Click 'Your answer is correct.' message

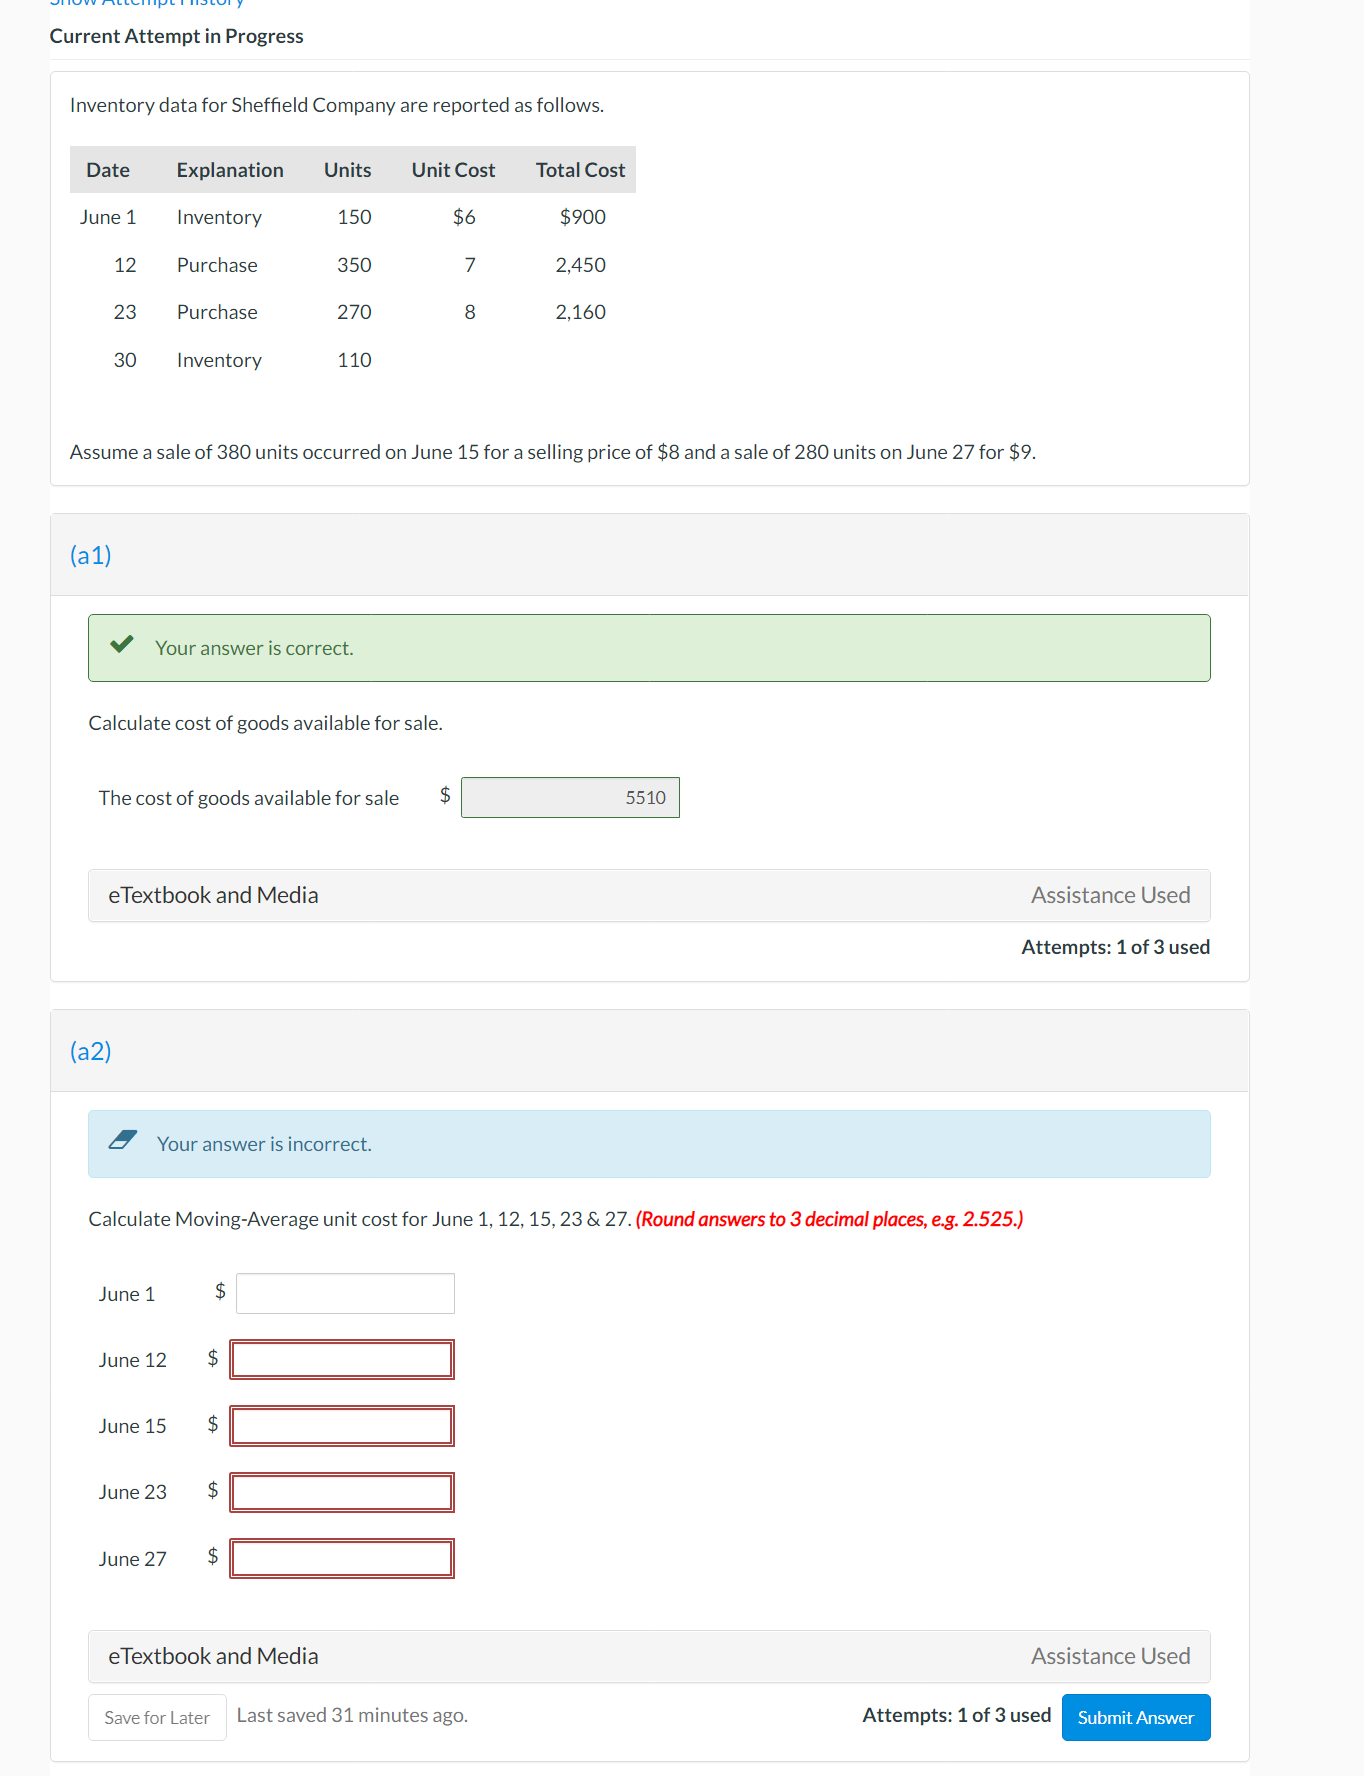(x=254, y=648)
